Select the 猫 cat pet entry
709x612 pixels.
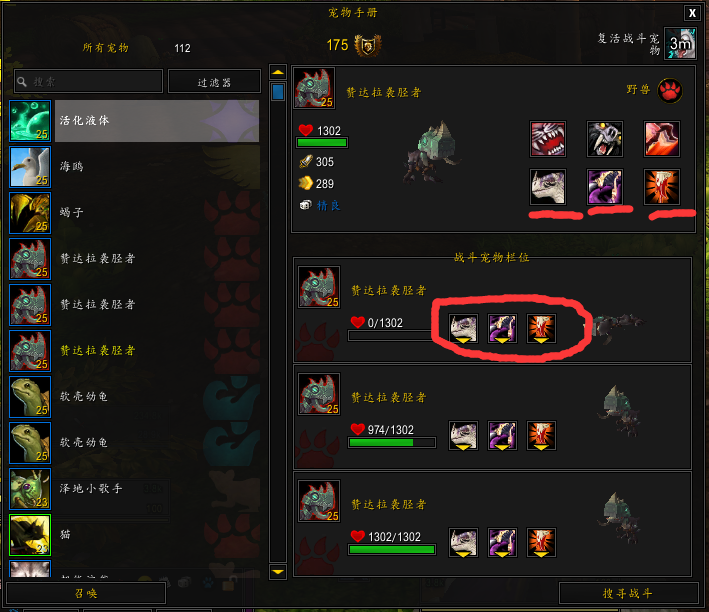134,535
